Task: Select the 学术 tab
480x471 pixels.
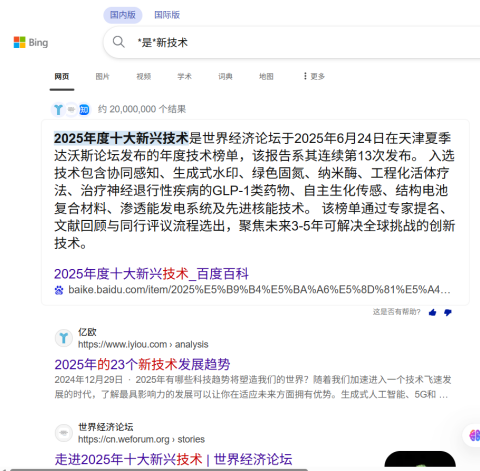Action: (x=184, y=76)
